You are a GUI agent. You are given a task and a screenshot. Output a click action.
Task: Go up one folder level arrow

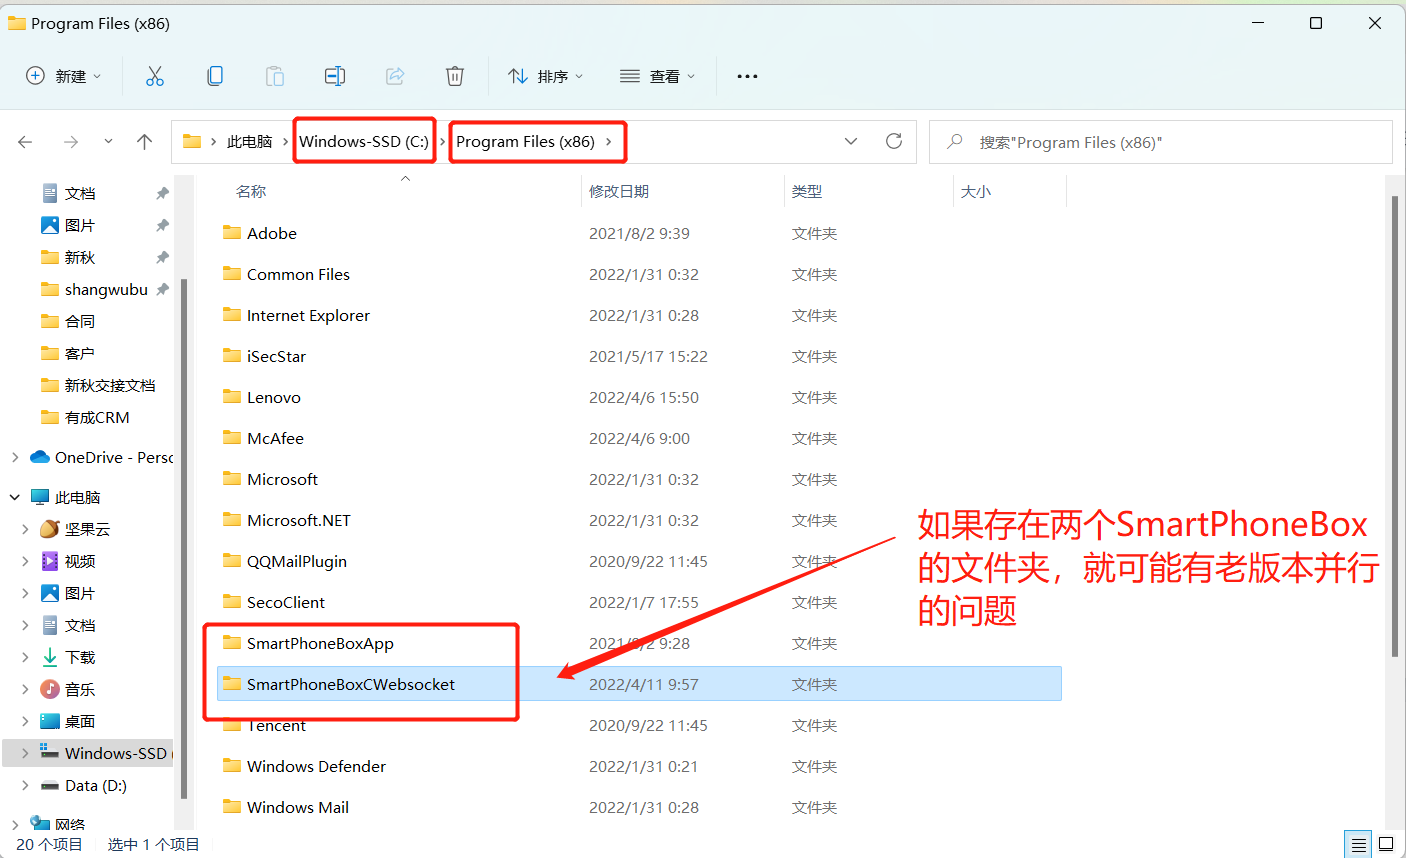point(145,142)
